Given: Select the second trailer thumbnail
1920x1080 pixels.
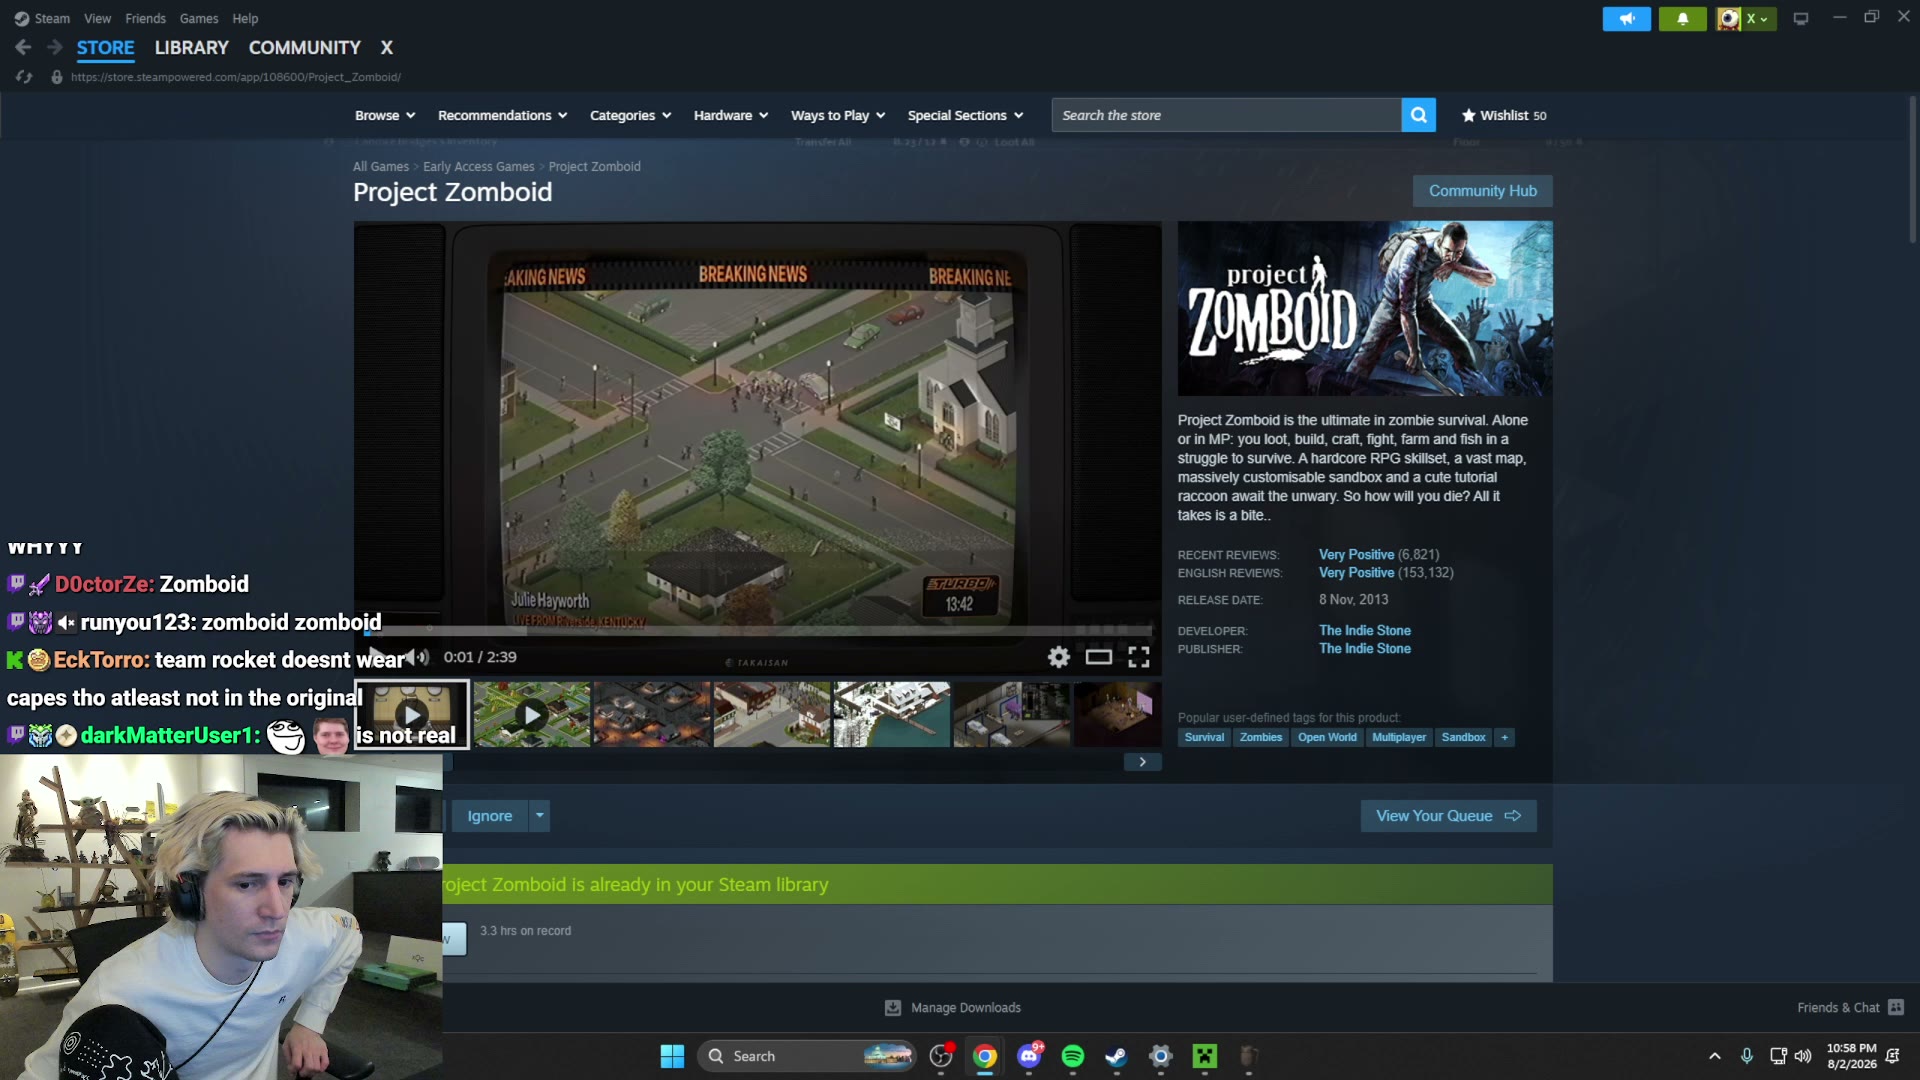Looking at the screenshot, I should [532, 714].
